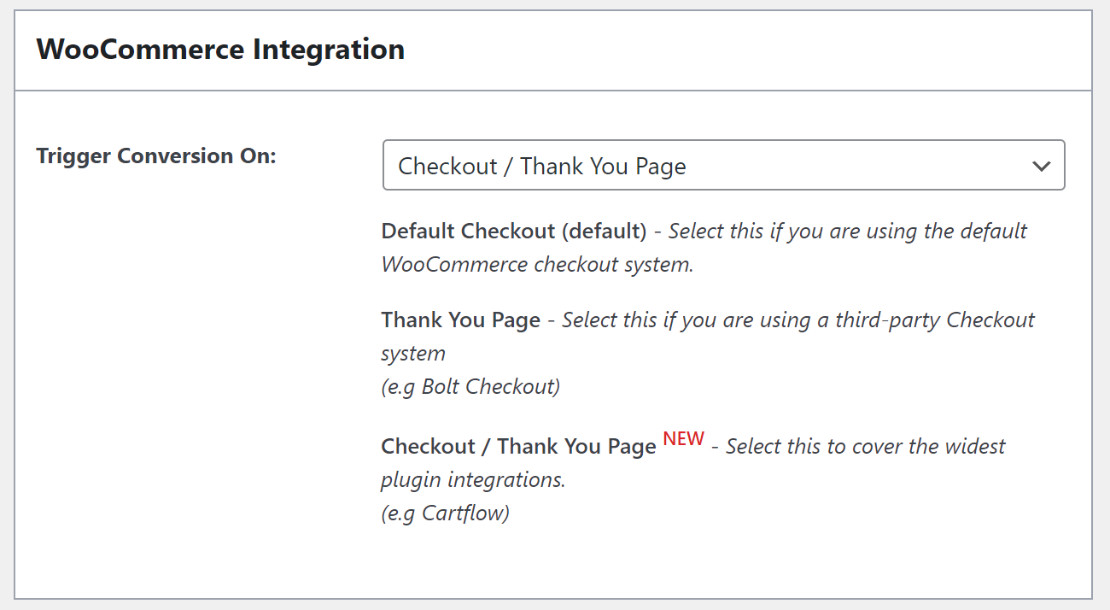Click the word 'system' under Thank You Page
The width and height of the screenshot is (1110, 610).
[413, 354]
